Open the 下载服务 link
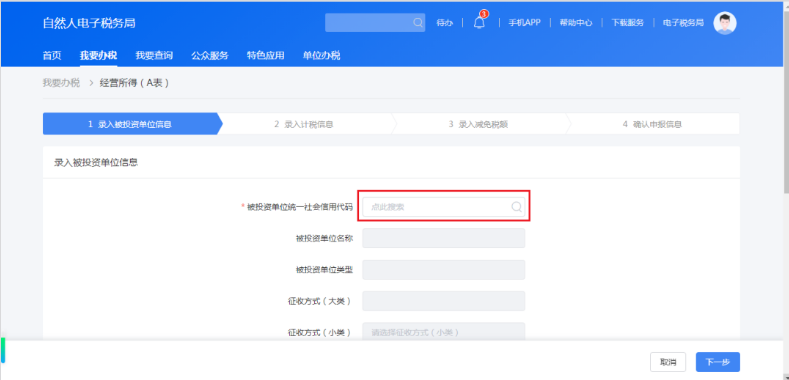 pyautogui.click(x=627, y=23)
